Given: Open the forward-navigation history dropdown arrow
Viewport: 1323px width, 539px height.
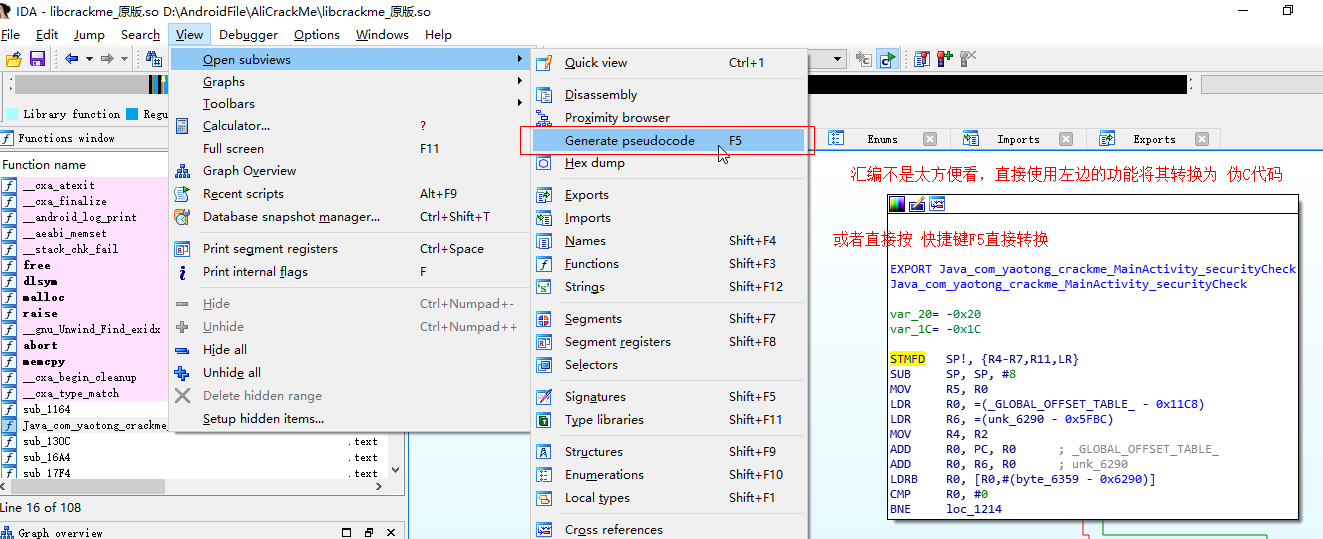Looking at the screenshot, I should click(x=124, y=59).
